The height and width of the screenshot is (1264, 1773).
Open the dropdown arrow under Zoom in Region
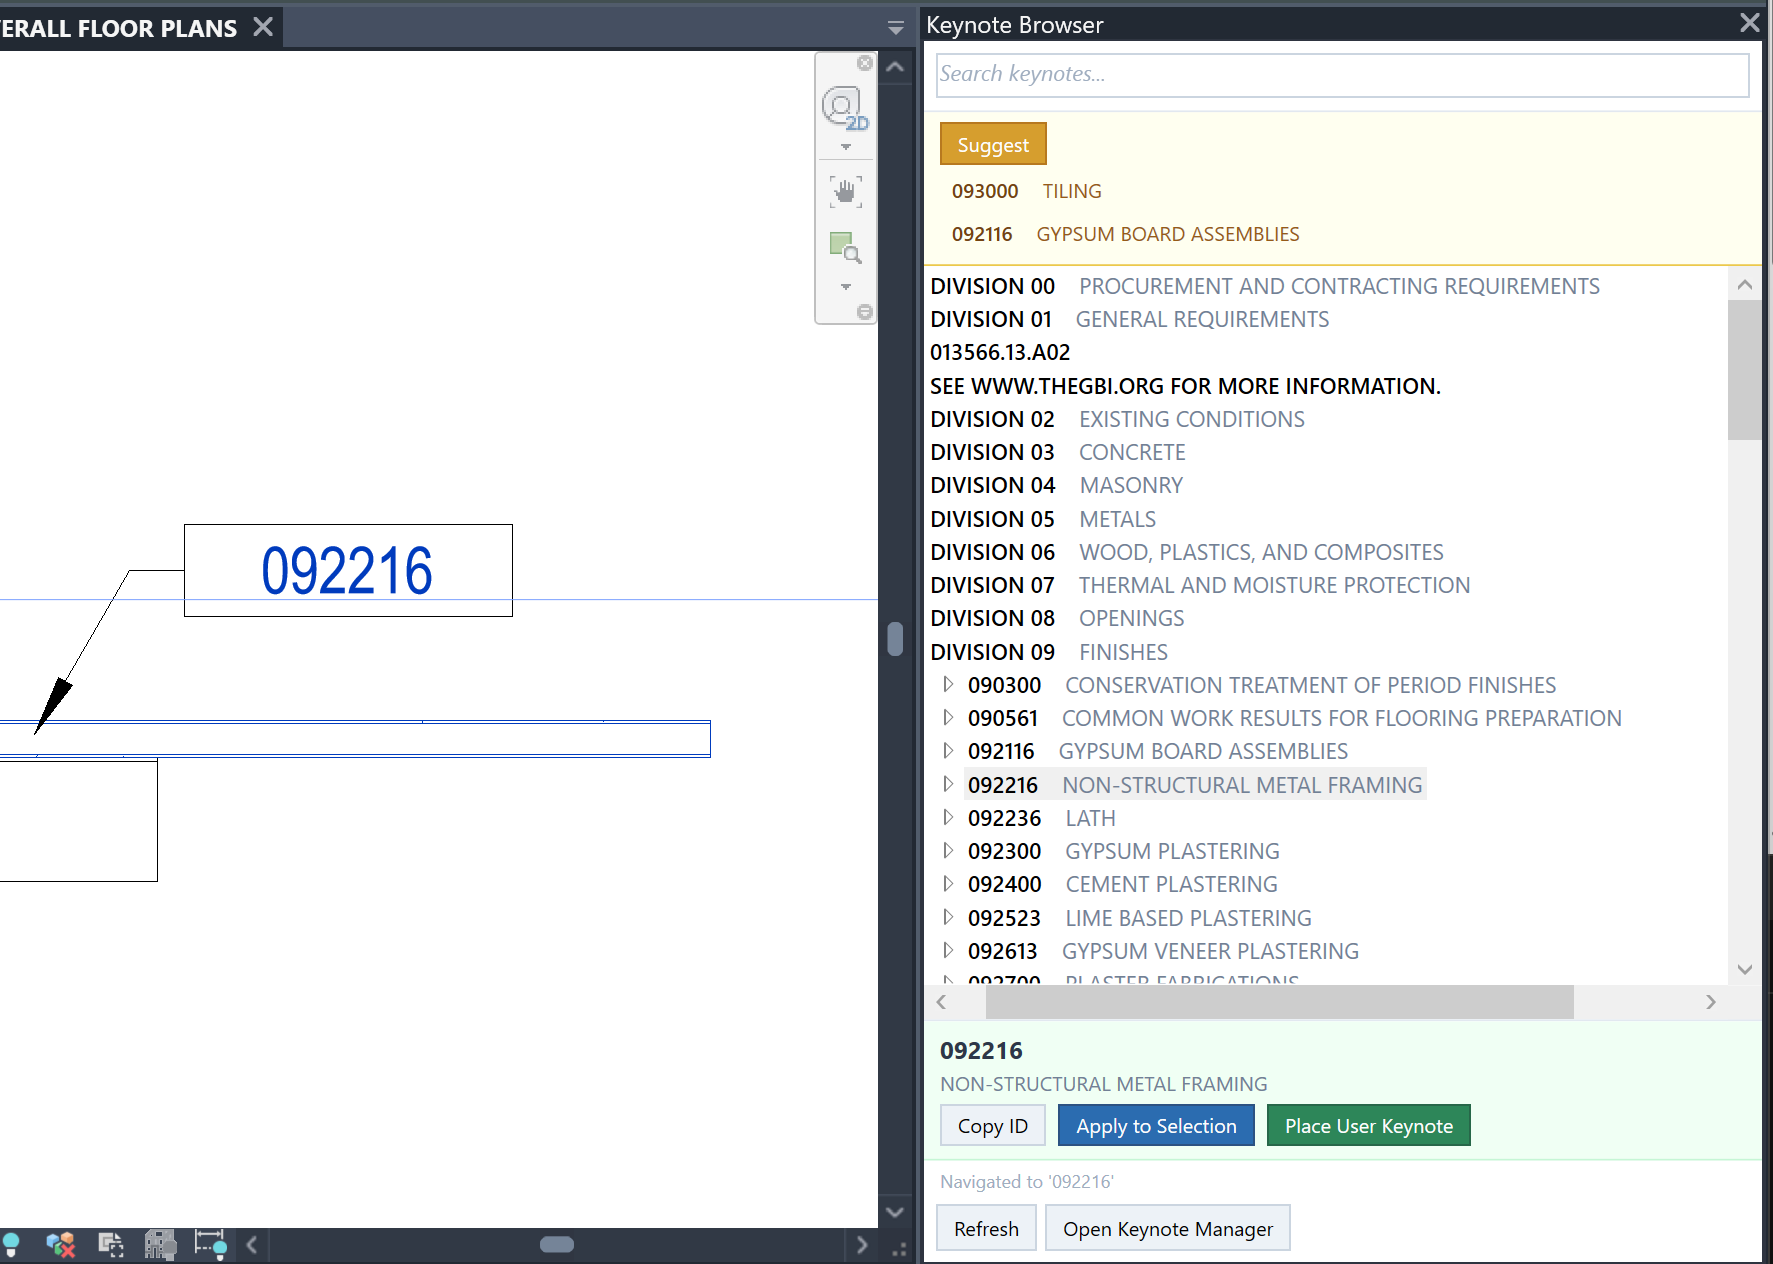pyautogui.click(x=846, y=287)
